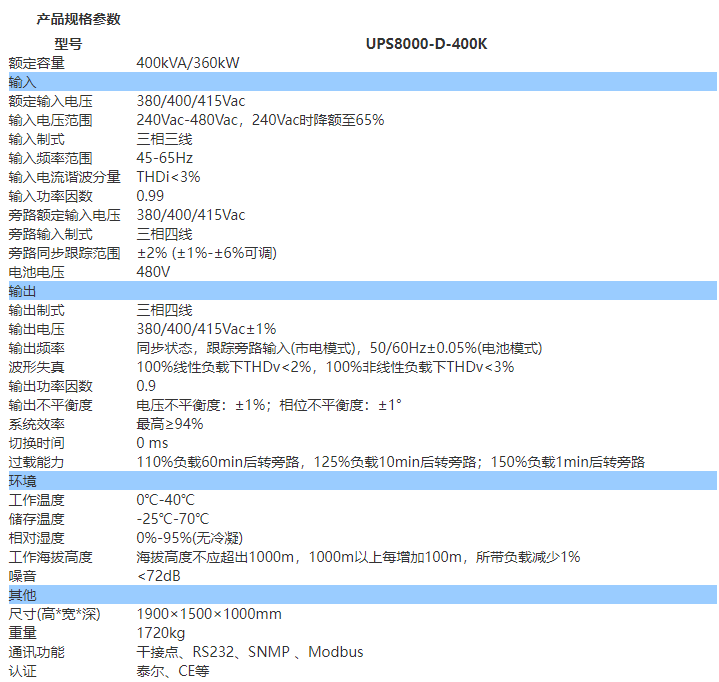This screenshot has width=719, height=682.
Task: Click the 400kVA/360kW rated capacity value
Action: 187,63
